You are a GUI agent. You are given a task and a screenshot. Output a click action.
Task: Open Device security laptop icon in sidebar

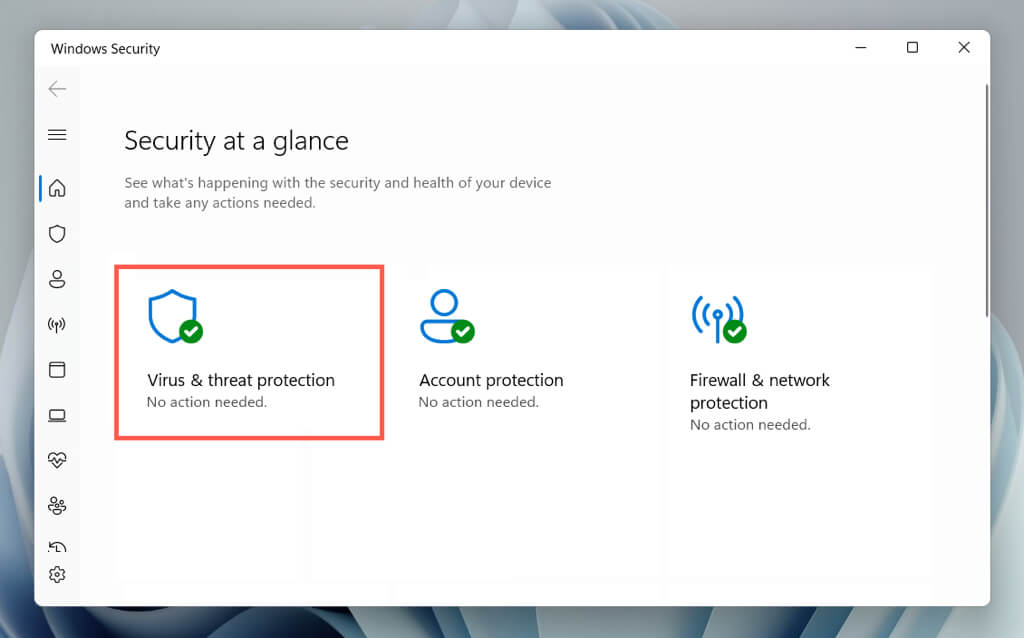[x=57, y=415]
